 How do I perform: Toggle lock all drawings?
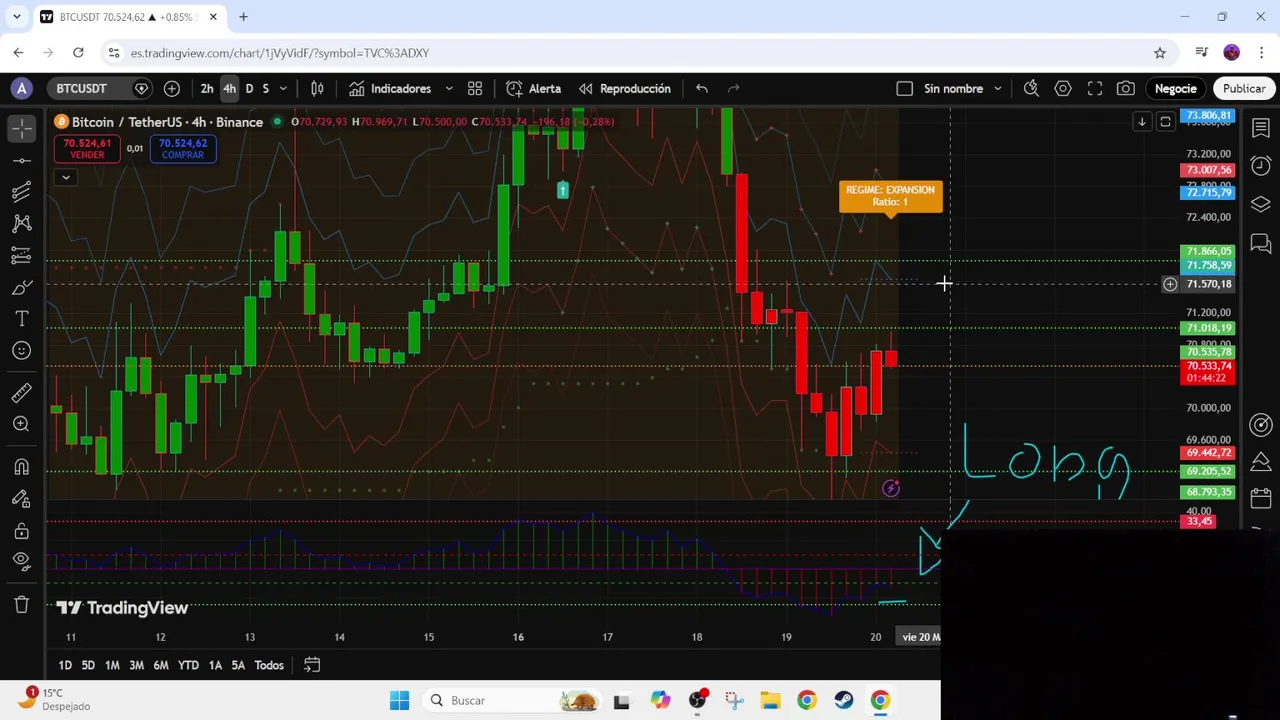coord(21,531)
